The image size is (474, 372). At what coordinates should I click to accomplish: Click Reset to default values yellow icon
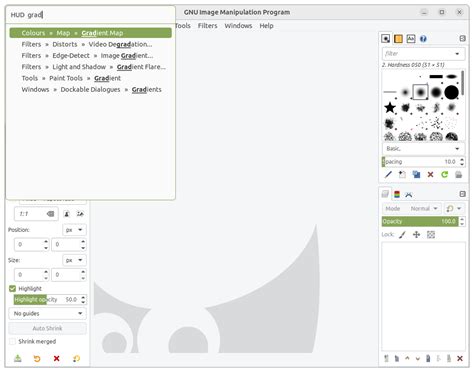click(x=76, y=359)
